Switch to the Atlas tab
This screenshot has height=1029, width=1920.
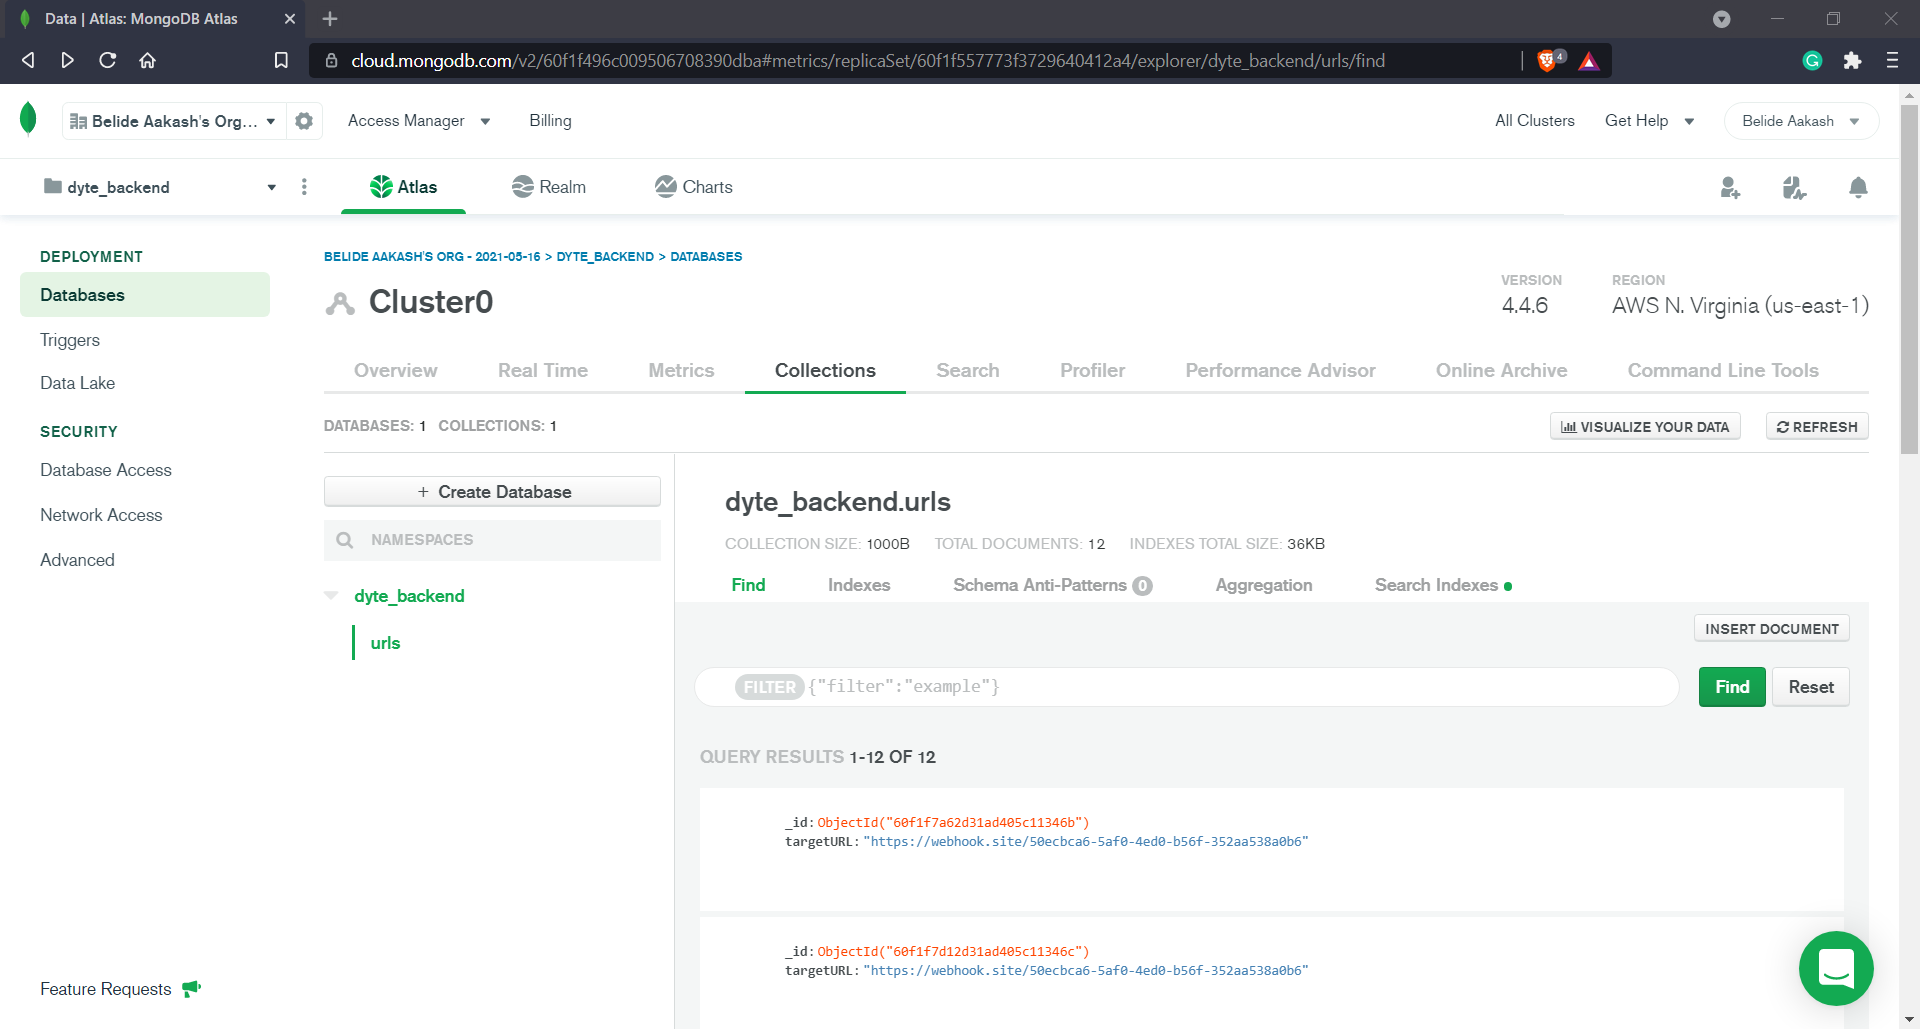pyautogui.click(x=403, y=187)
